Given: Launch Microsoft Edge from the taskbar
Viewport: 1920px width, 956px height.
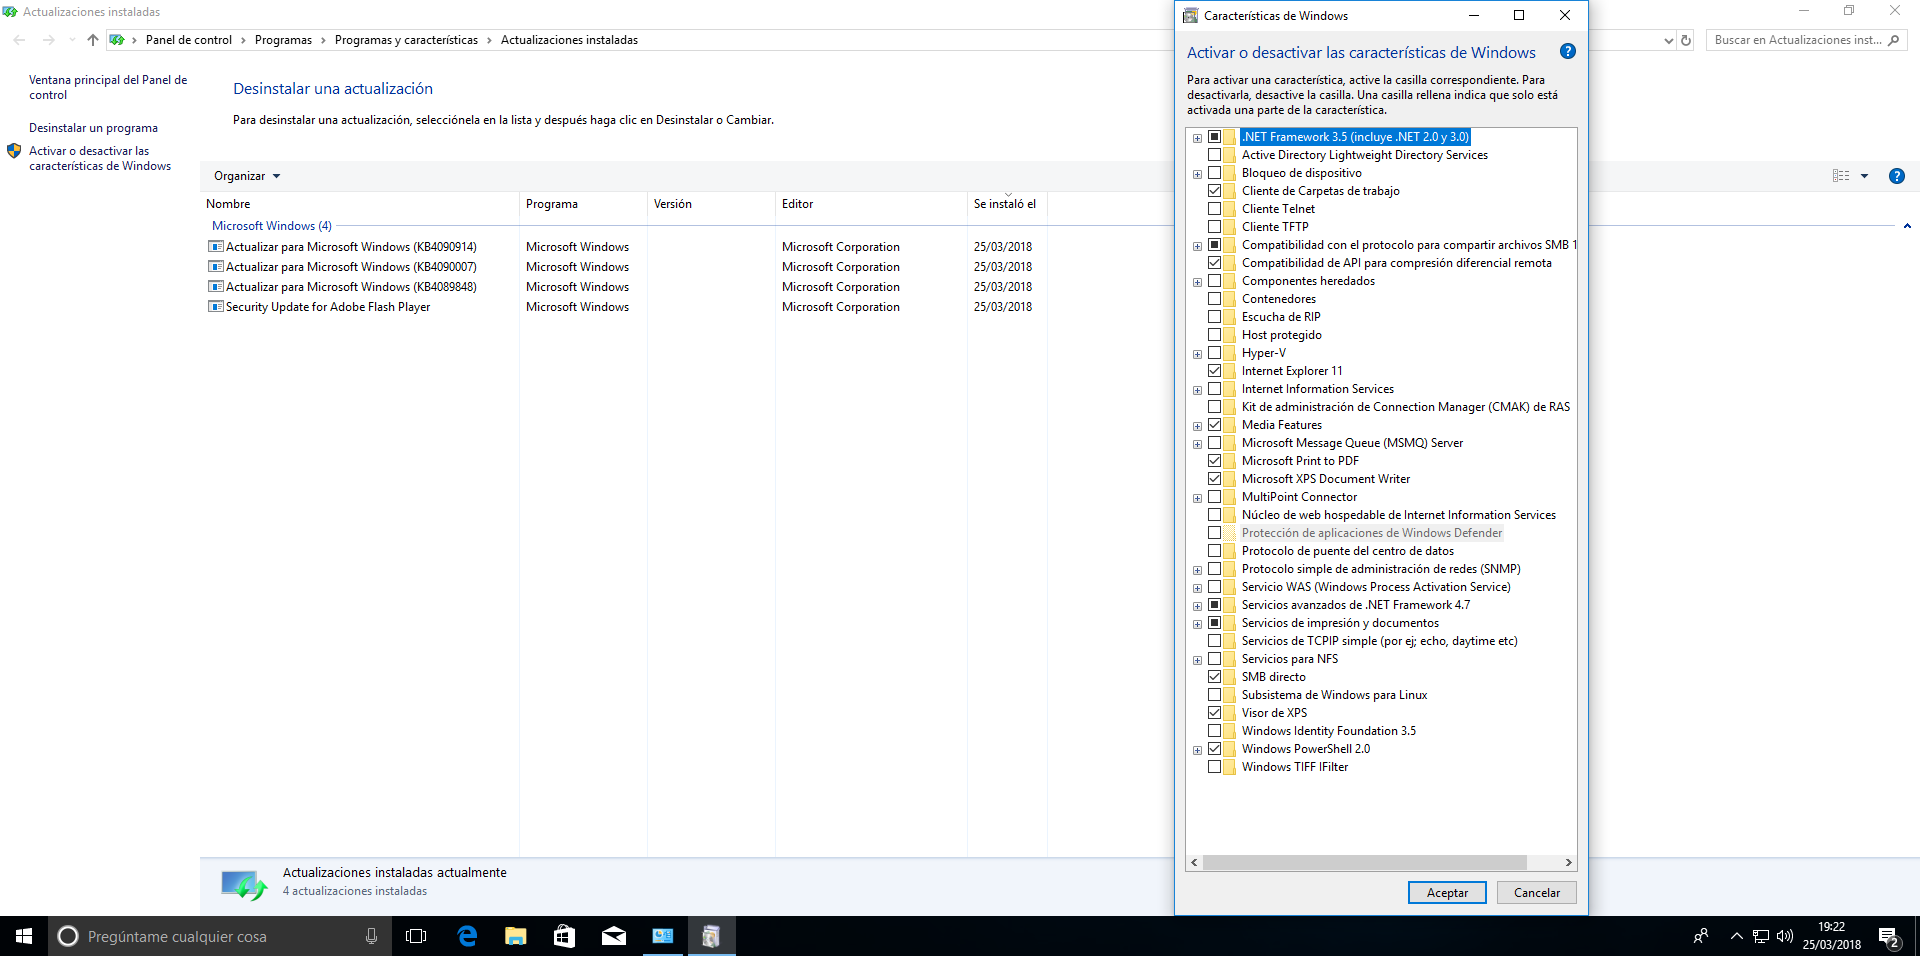Looking at the screenshot, I should 466,936.
